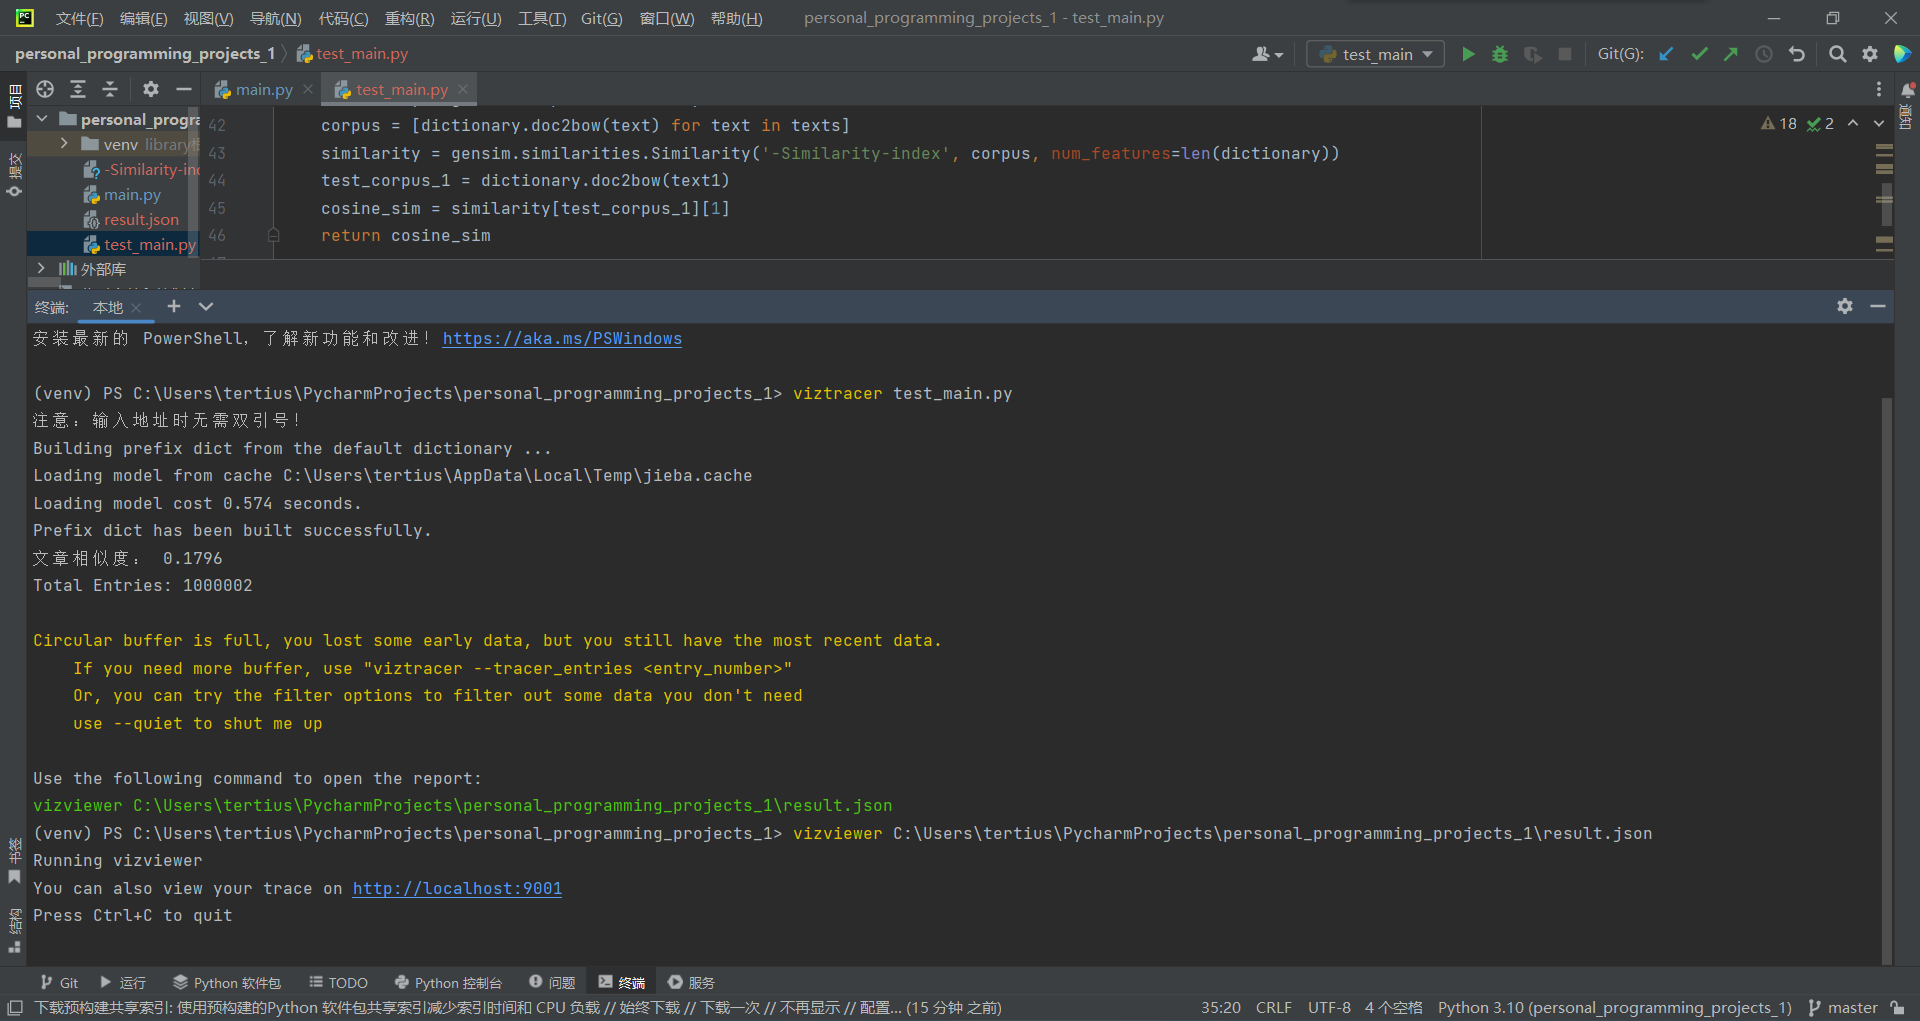Open the 编辑(E) menu
This screenshot has width=1920, height=1021.
tap(143, 18)
